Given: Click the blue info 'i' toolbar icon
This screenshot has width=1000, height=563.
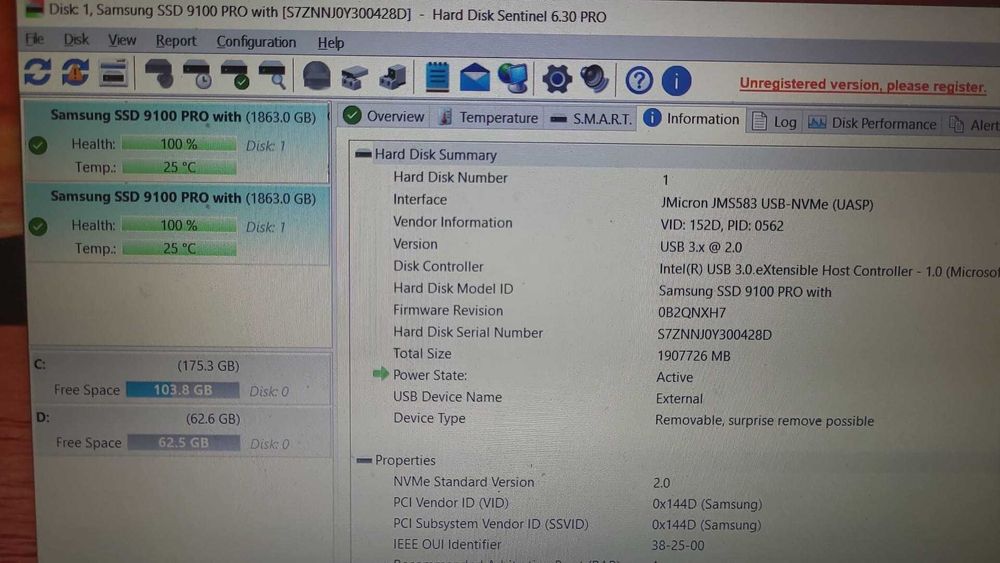Looking at the screenshot, I should [676, 80].
